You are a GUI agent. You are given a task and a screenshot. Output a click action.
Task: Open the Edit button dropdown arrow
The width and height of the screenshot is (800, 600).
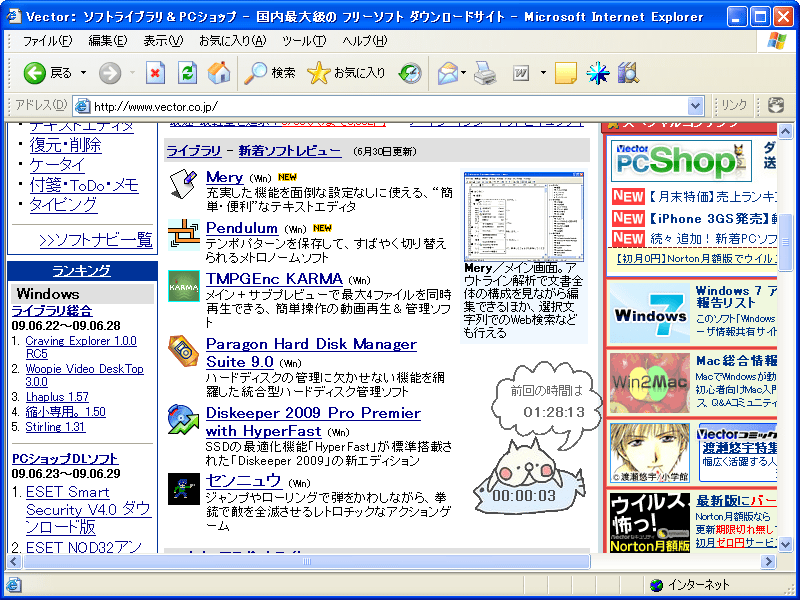(543, 73)
